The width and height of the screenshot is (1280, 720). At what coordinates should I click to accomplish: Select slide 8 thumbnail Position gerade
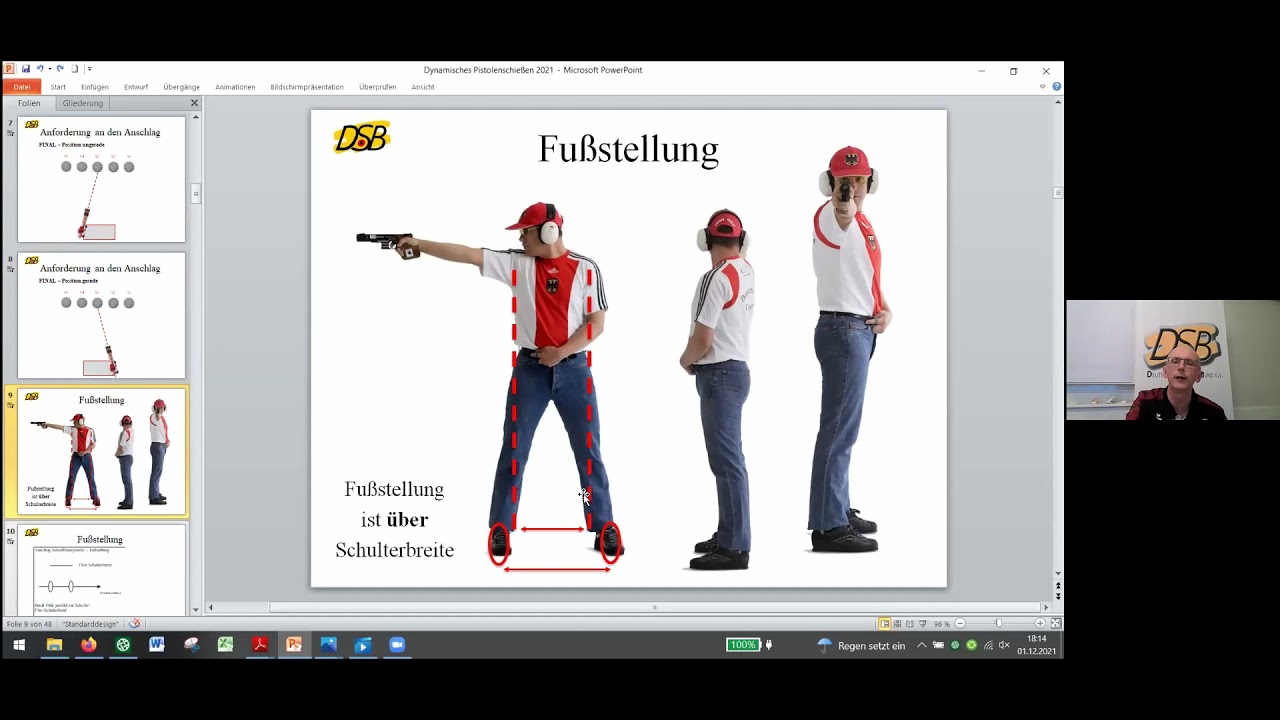tap(101, 316)
